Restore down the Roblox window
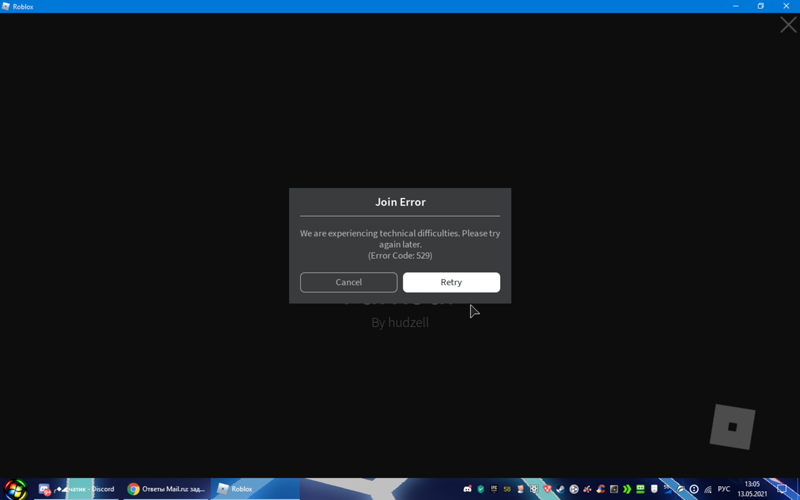The height and width of the screenshot is (500, 800). point(760,6)
